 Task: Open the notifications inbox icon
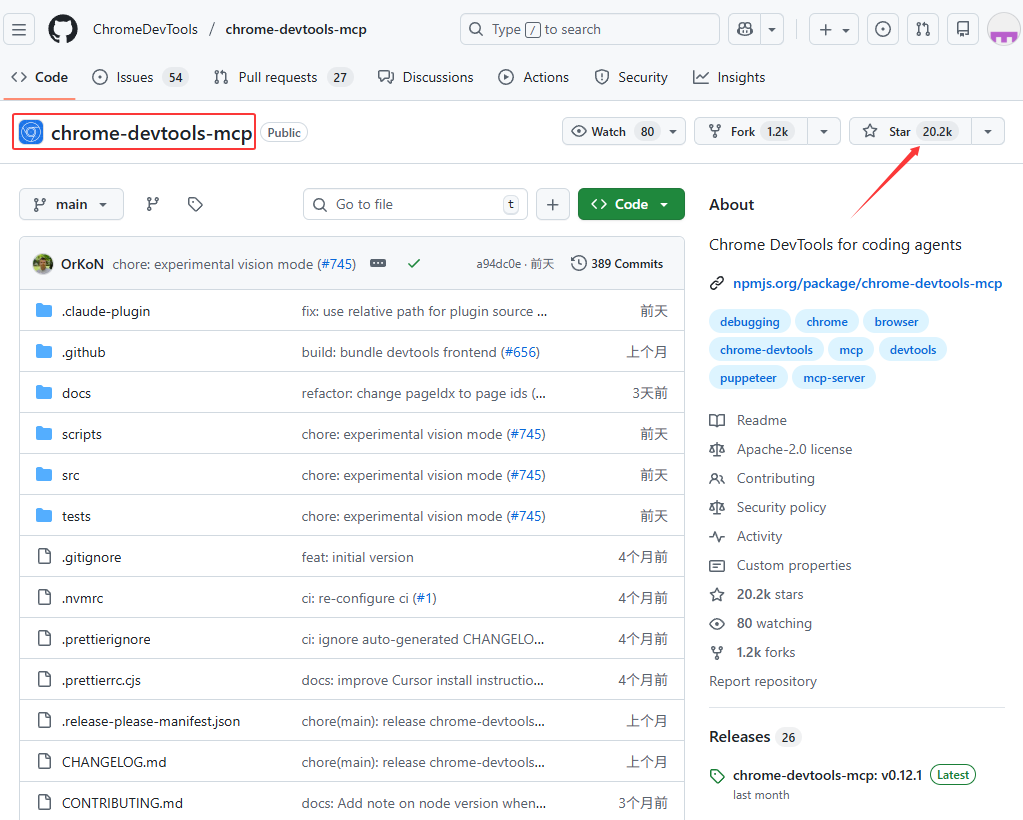pos(963,29)
